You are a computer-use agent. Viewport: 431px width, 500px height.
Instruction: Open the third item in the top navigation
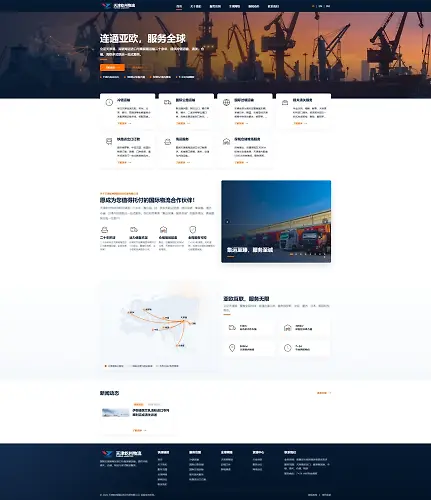tap(215, 6)
